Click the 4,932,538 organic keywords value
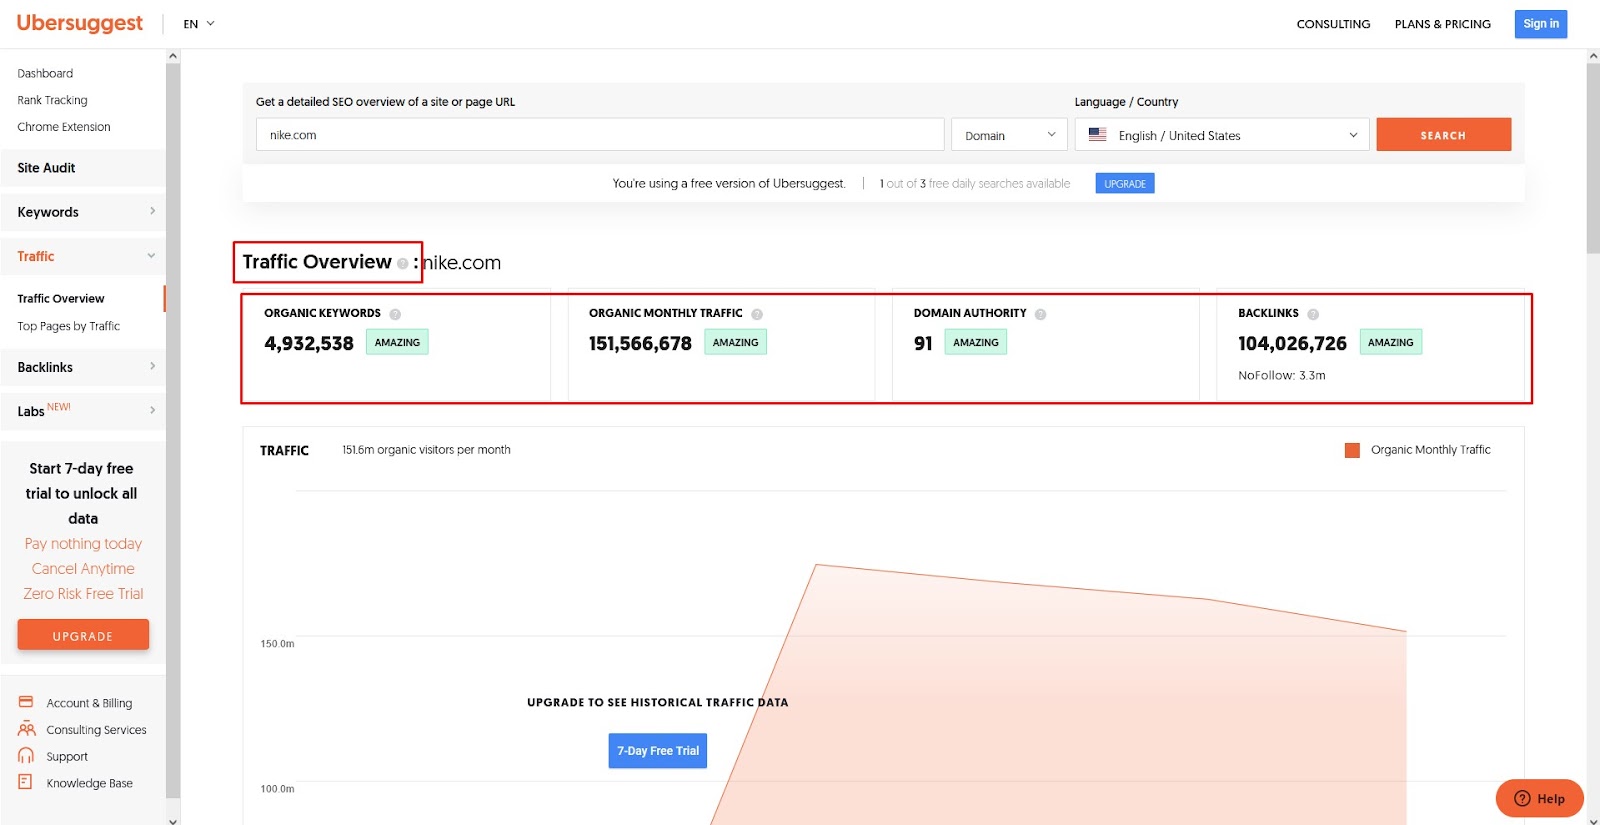The height and width of the screenshot is (825, 1600). (309, 343)
